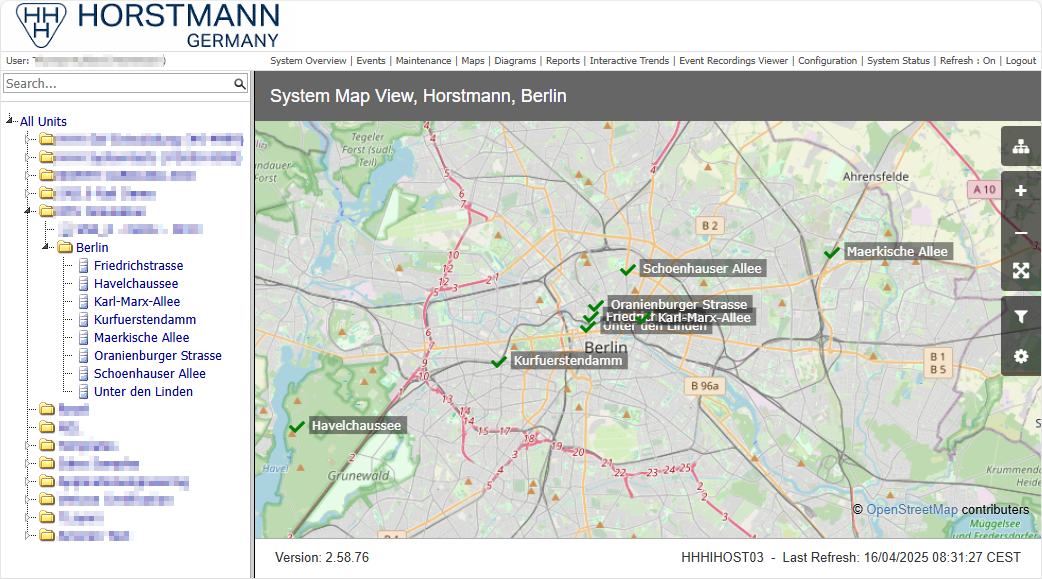Click the Last Refresh timestamp in footer
Viewport: 1042px width, 579px height.
(902, 558)
